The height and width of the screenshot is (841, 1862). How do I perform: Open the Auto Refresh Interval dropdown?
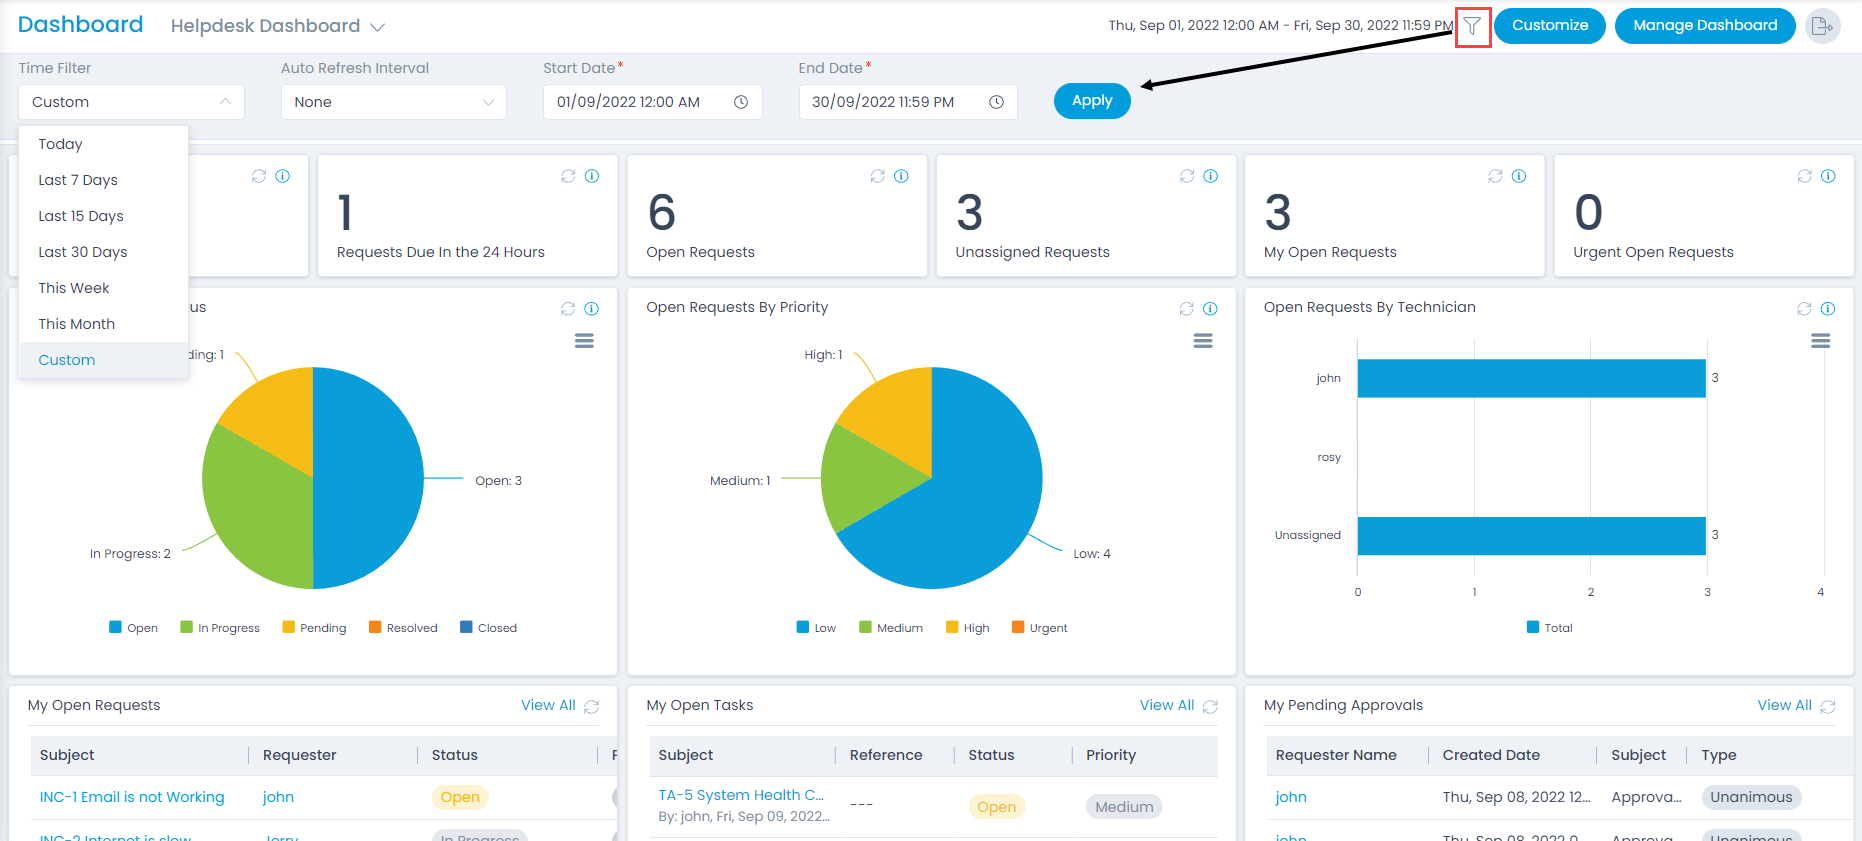point(394,102)
